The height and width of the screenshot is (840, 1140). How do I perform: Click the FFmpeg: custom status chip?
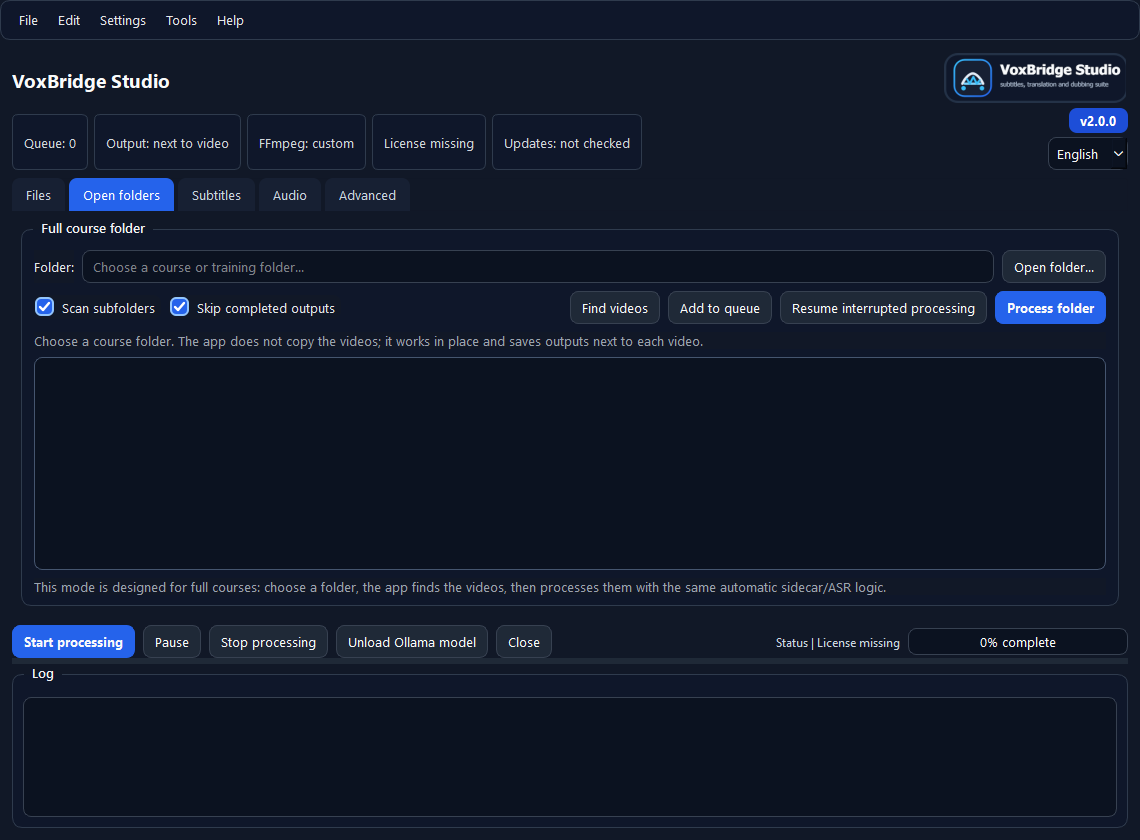pyautogui.click(x=306, y=142)
